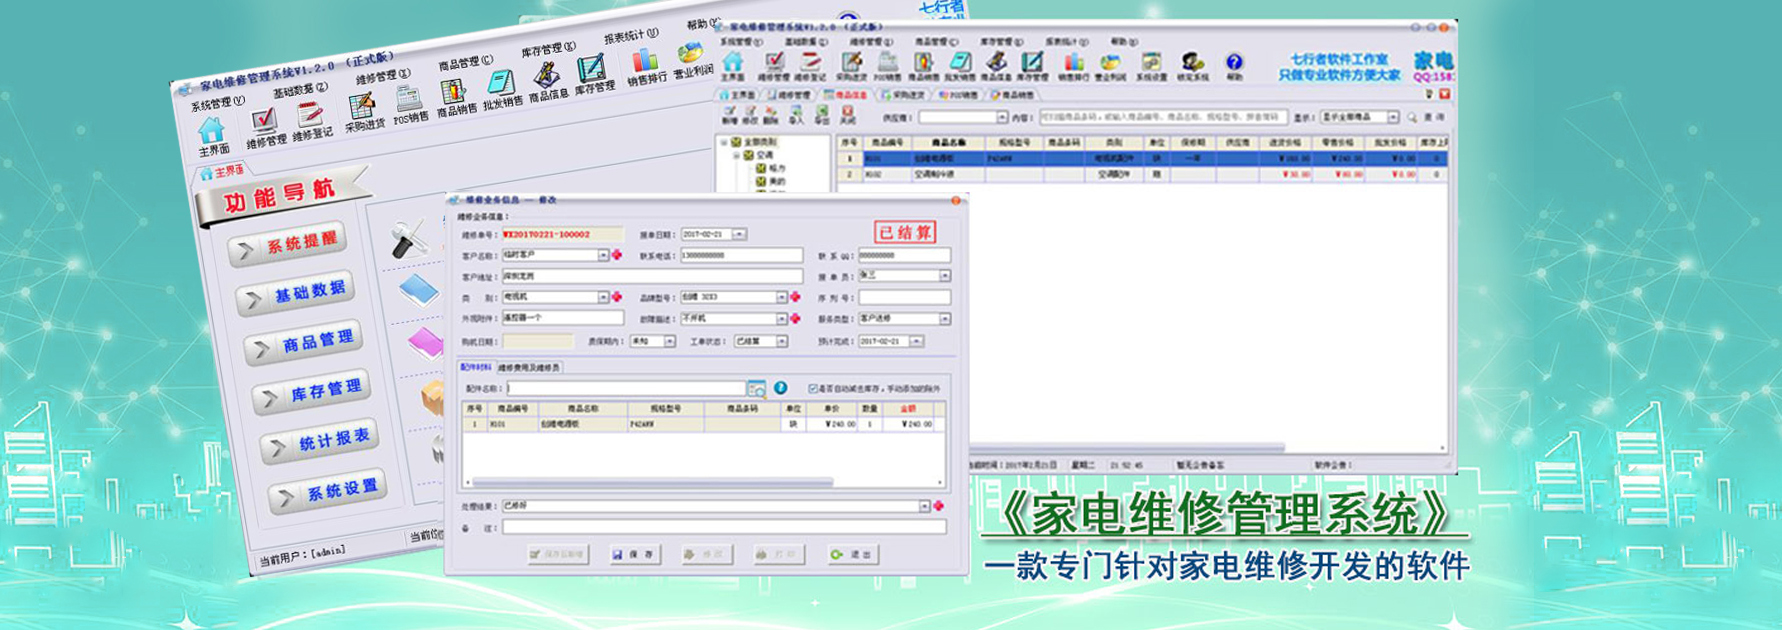Screen dimensions: 1782x630
Task: Click the 统计报表 navigation button
Action: coord(319,442)
